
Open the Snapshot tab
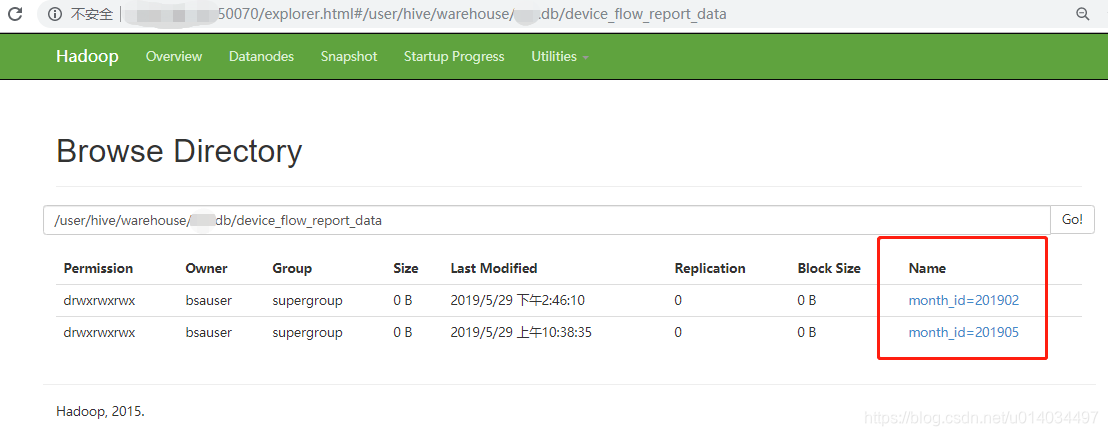point(349,57)
